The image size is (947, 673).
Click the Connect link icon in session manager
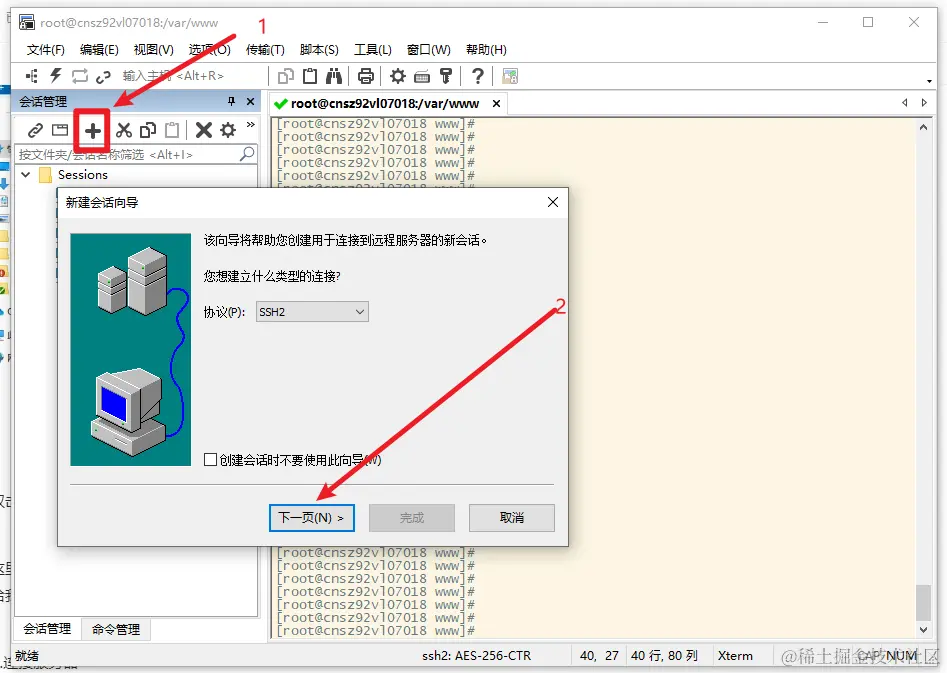(x=36, y=130)
